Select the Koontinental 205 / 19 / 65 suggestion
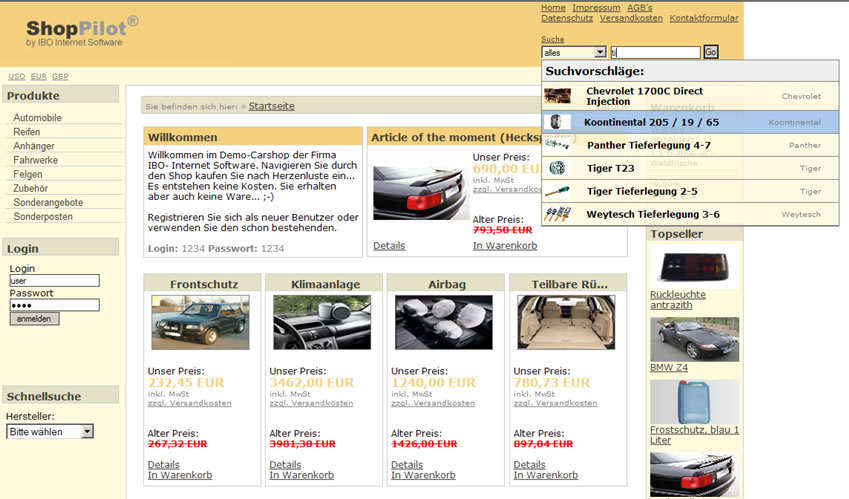 pos(690,122)
